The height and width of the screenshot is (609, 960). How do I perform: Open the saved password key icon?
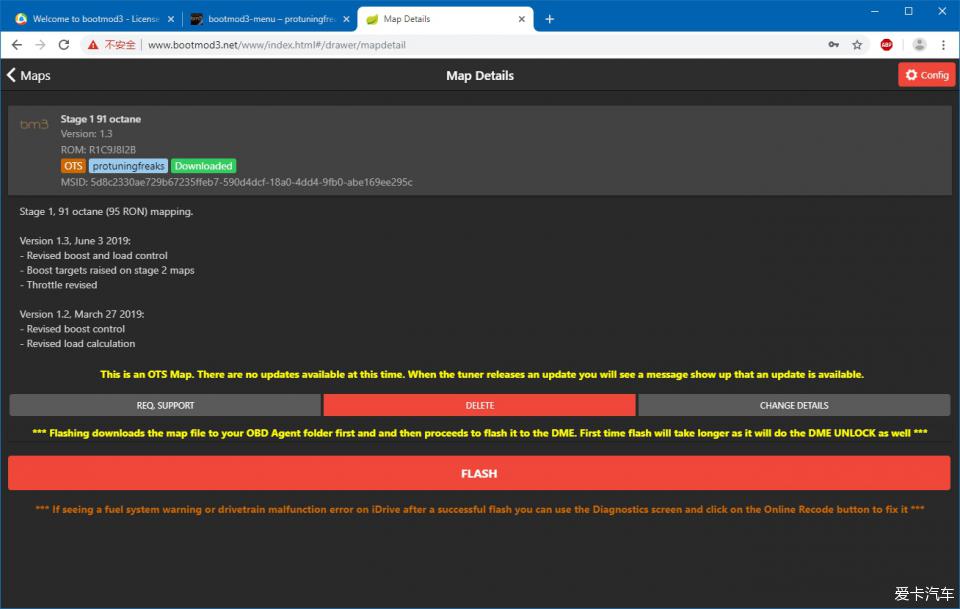click(834, 45)
